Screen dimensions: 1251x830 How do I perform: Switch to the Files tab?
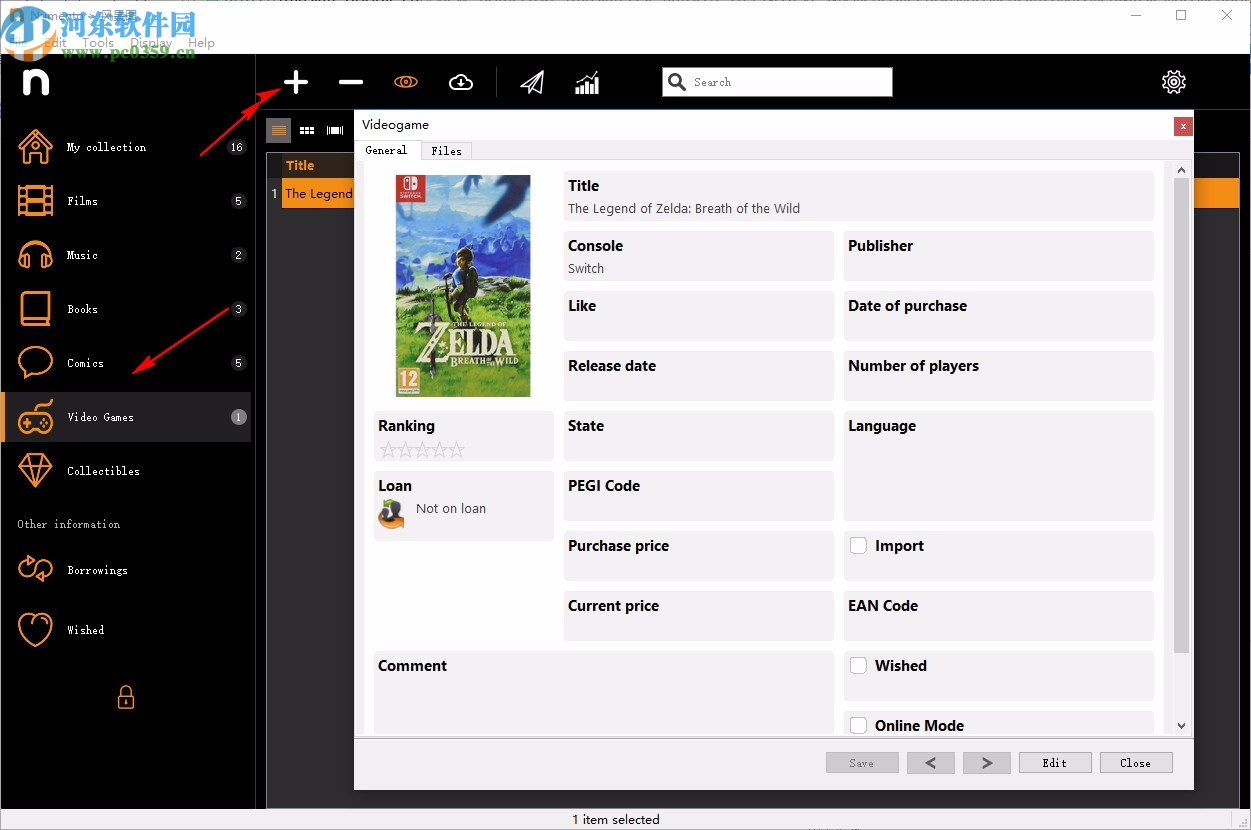click(x=446, y=151)
